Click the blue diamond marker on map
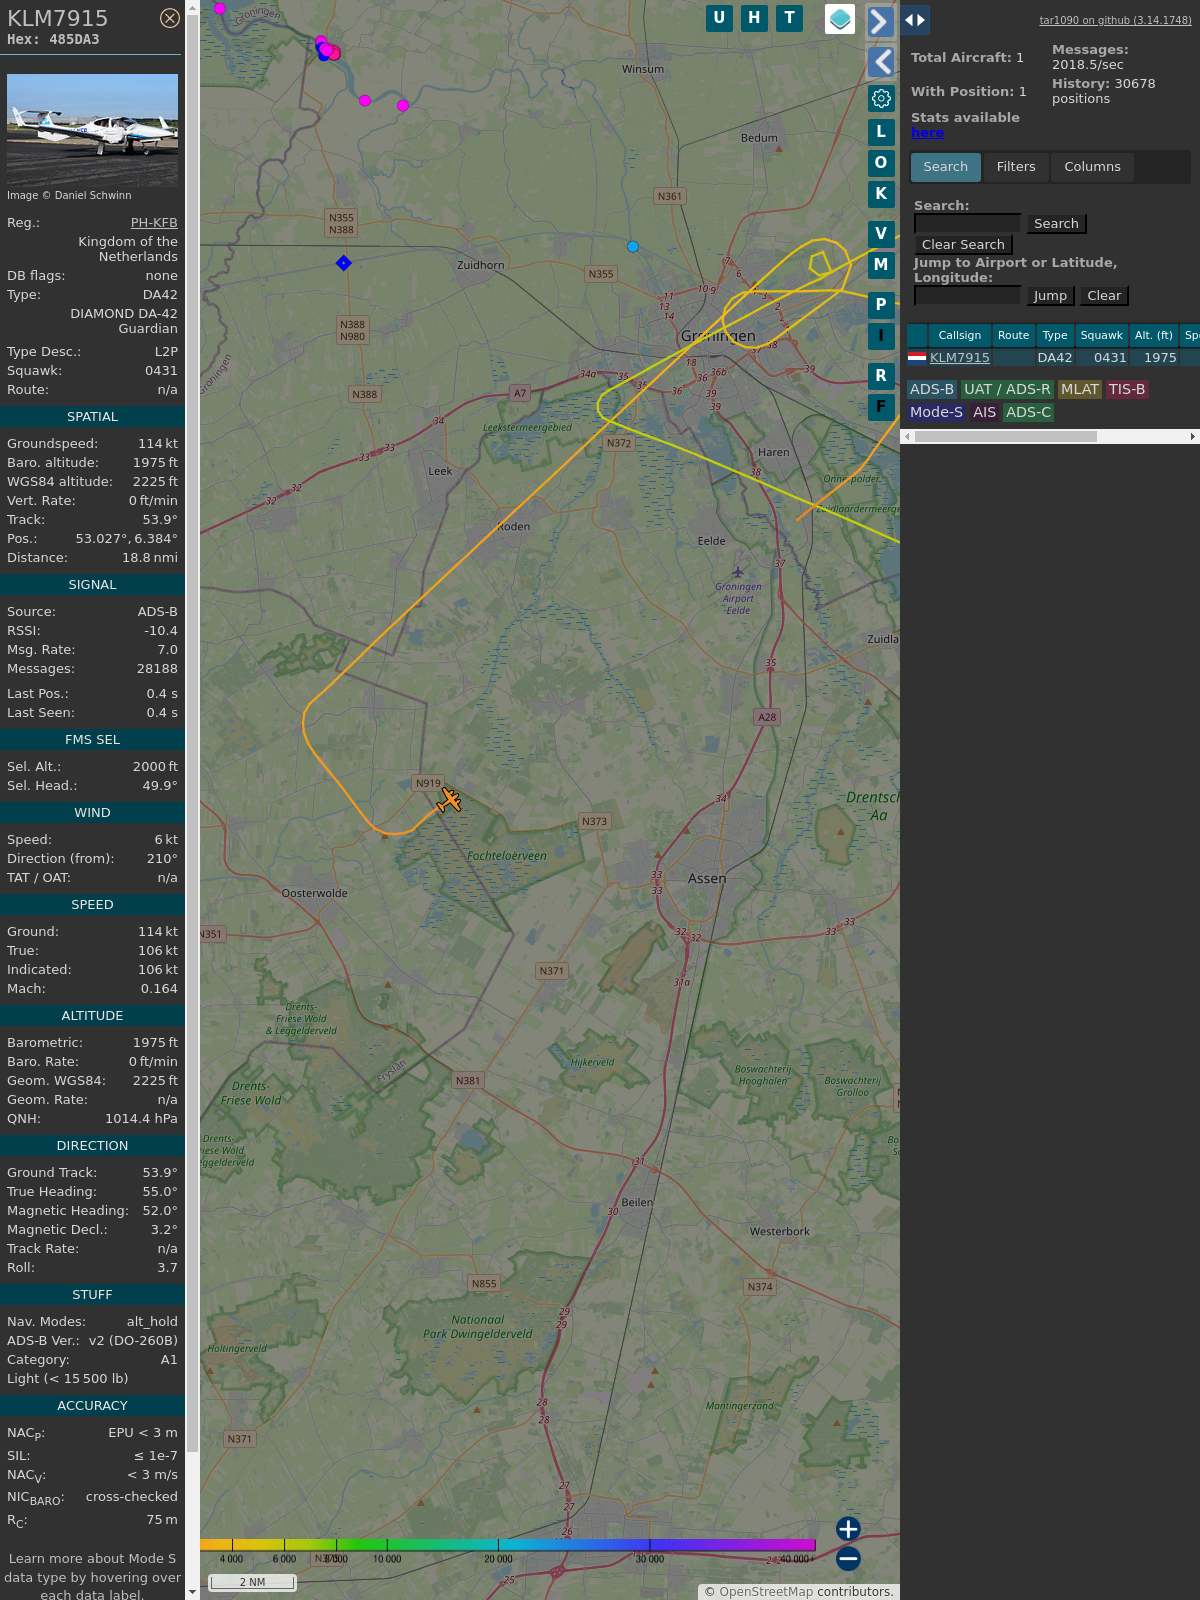This screenshot has height=1600, width=1200. click(344, 263)
